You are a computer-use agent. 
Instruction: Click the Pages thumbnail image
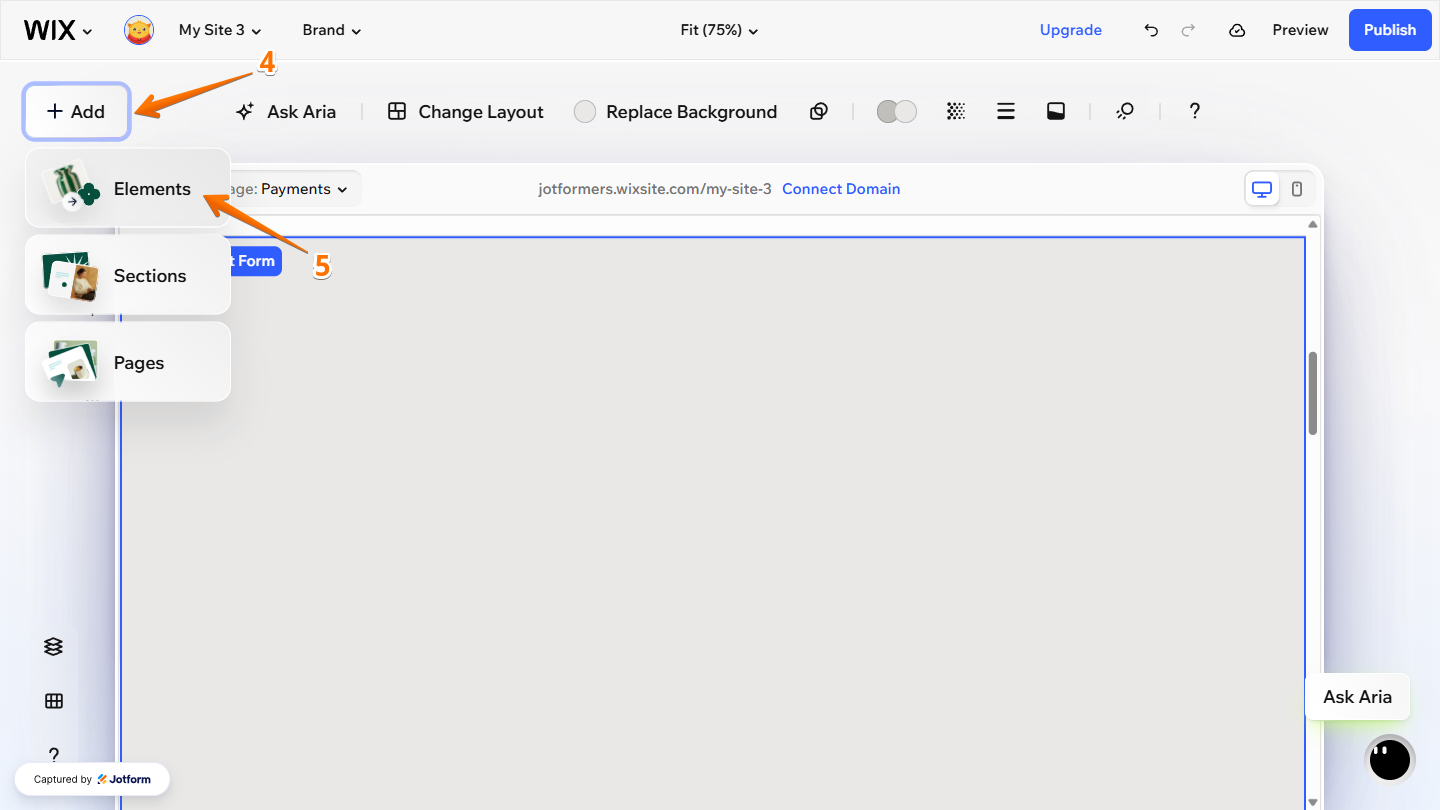point(70,363)
